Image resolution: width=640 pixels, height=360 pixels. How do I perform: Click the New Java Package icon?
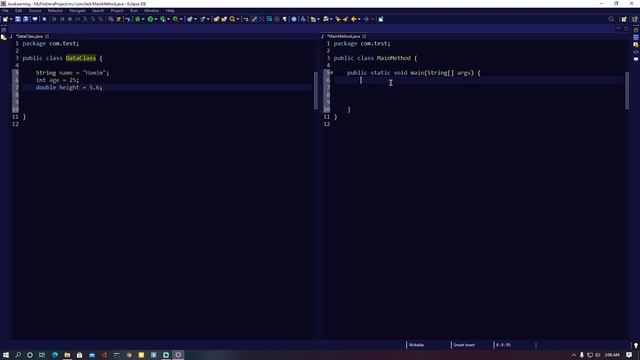pos(190,19)
